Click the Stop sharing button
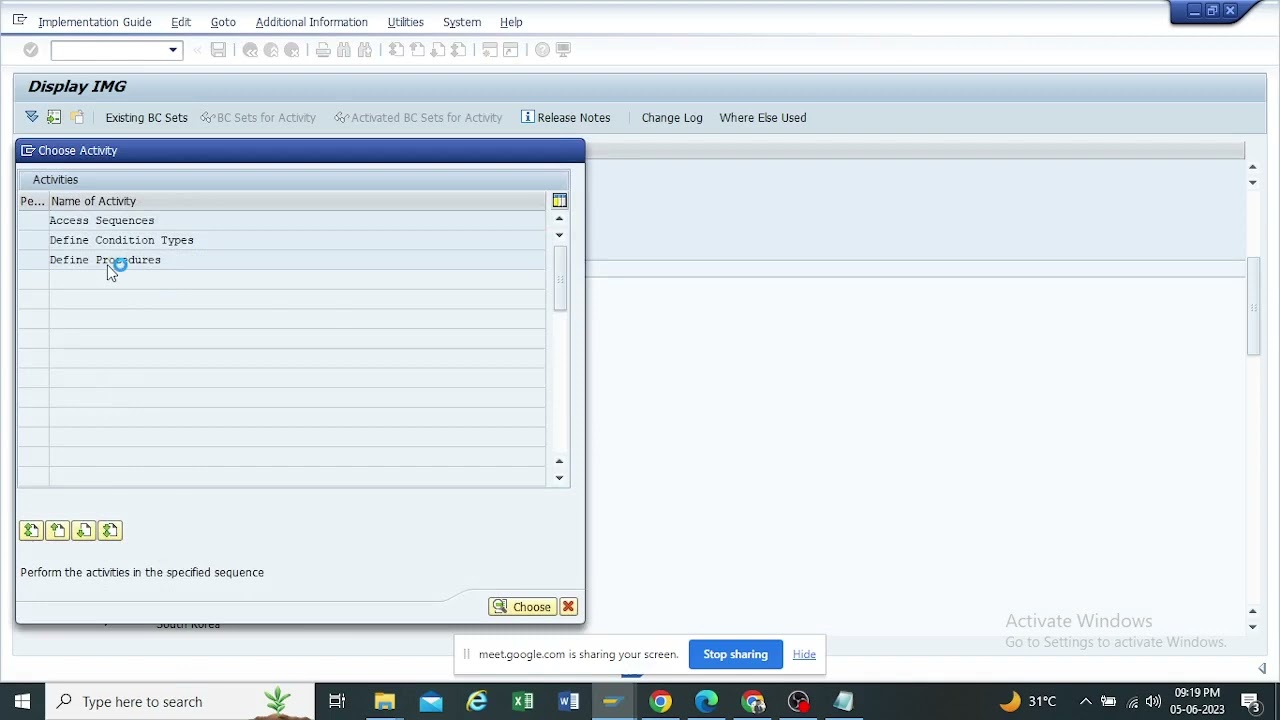The width and height of the screenshot is (1280, 720). coord(735,654)
